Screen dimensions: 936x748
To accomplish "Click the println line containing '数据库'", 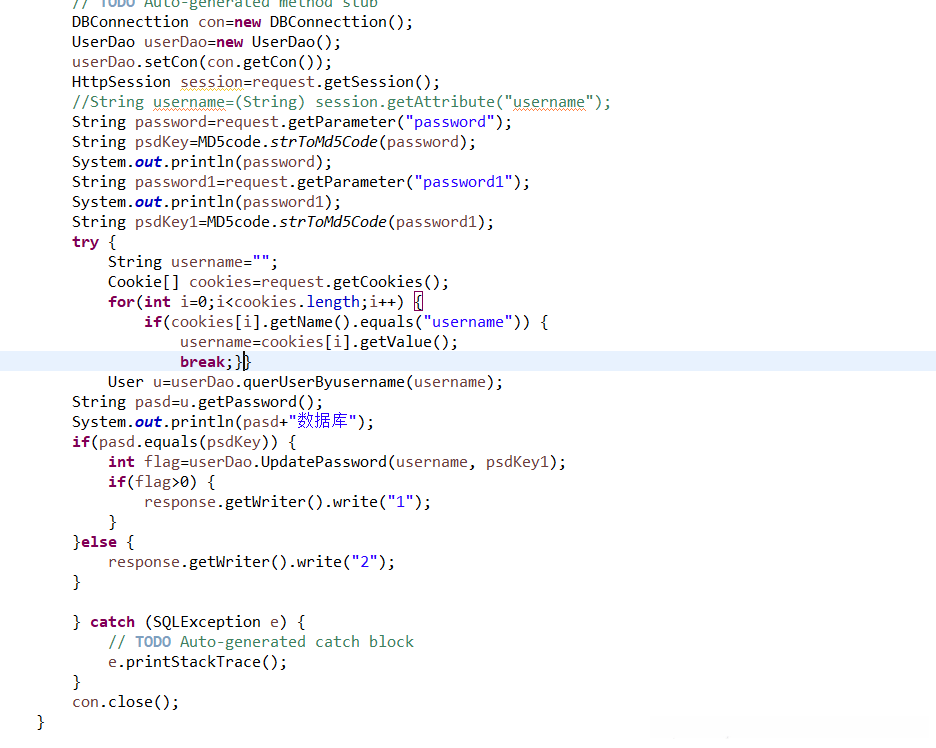I will [x=223, y=422].
